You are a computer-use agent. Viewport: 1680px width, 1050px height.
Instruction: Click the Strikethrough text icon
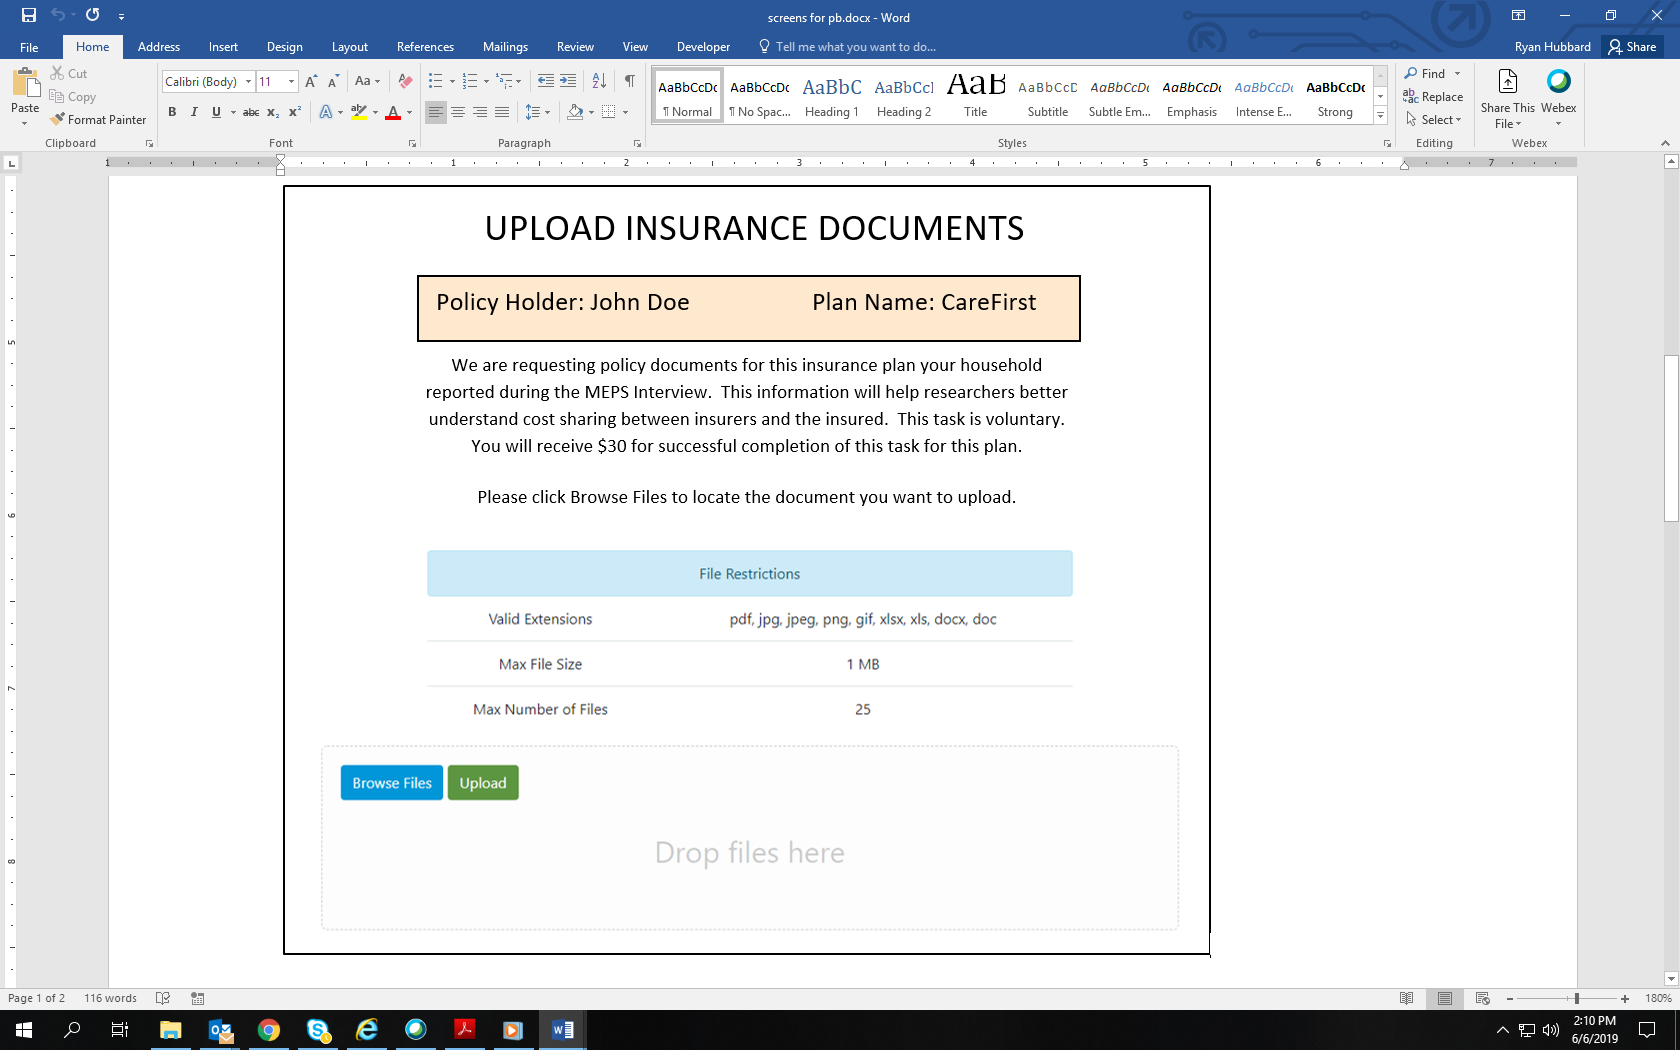(251, 112)
